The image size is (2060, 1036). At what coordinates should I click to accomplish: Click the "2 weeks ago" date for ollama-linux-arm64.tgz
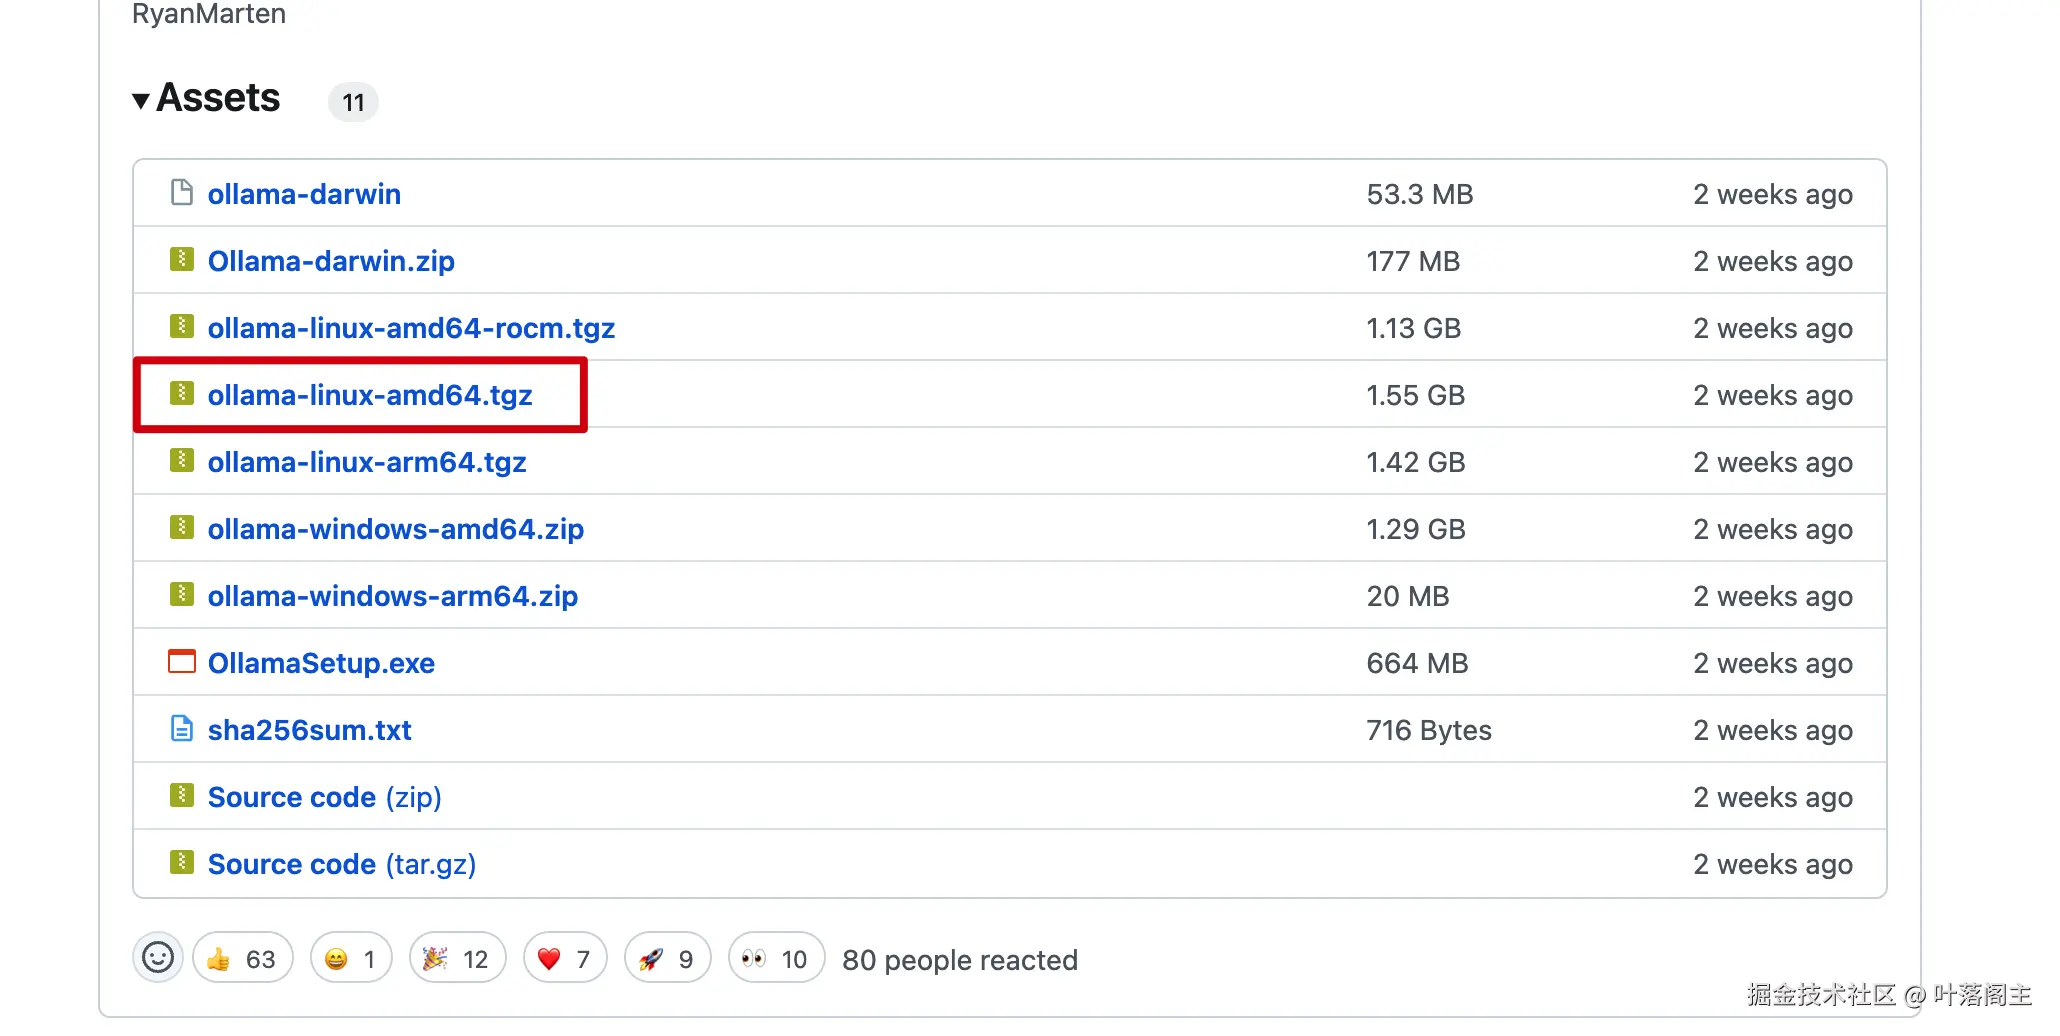[1773, 462]
